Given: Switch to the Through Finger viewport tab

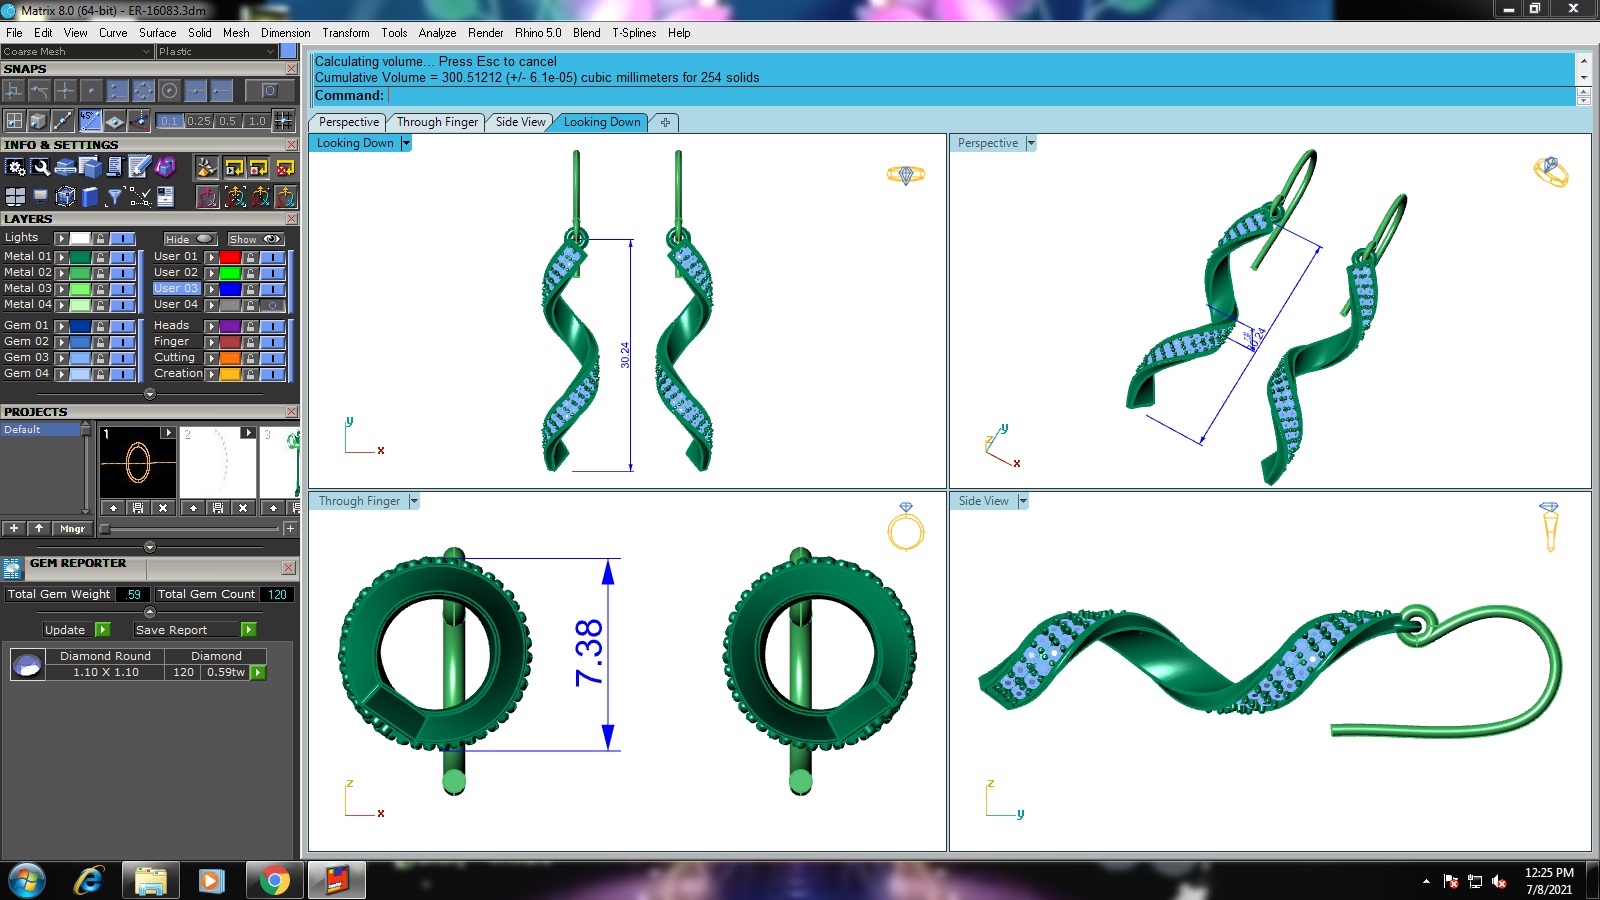Looking at the screenshot, I should coord(437,122).
